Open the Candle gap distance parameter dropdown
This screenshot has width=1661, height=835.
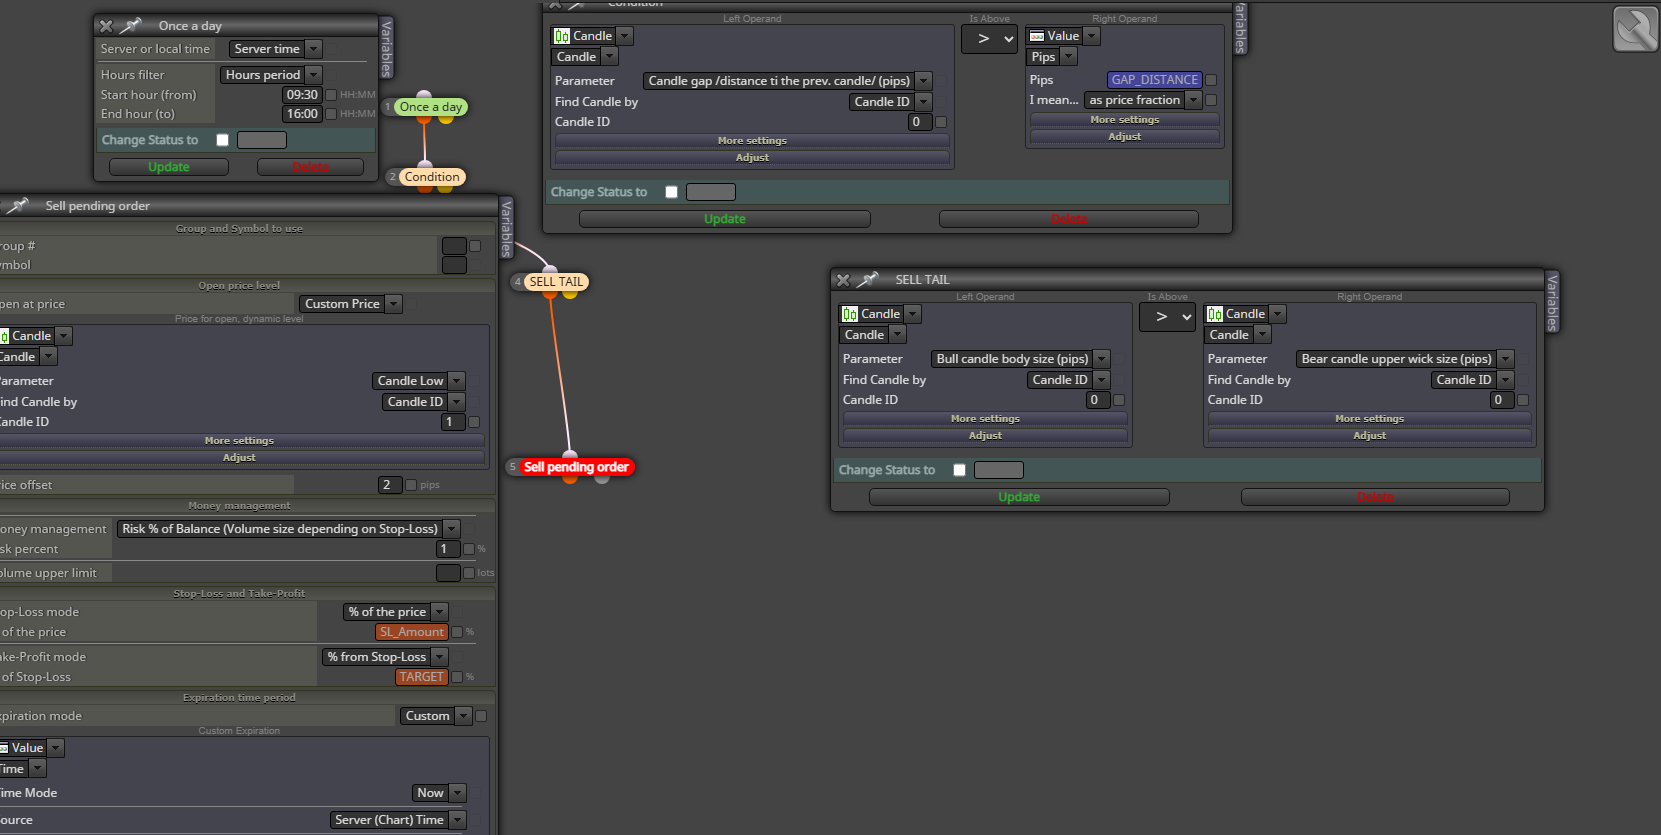pyautogui.click(x=788, y=81)
